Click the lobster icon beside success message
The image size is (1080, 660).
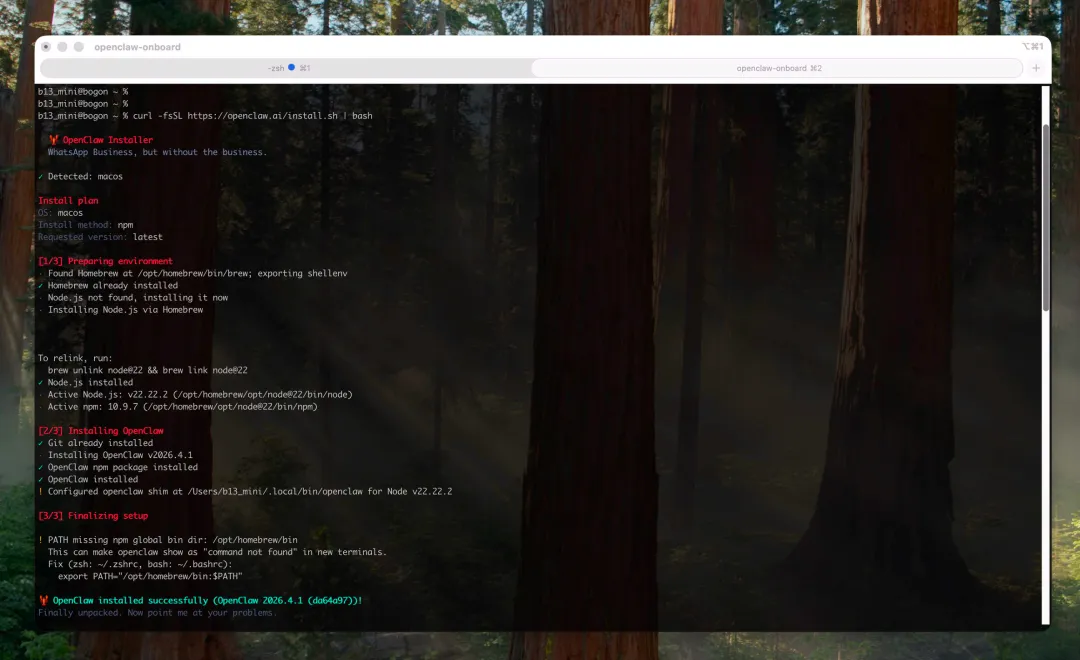(43, 601)
